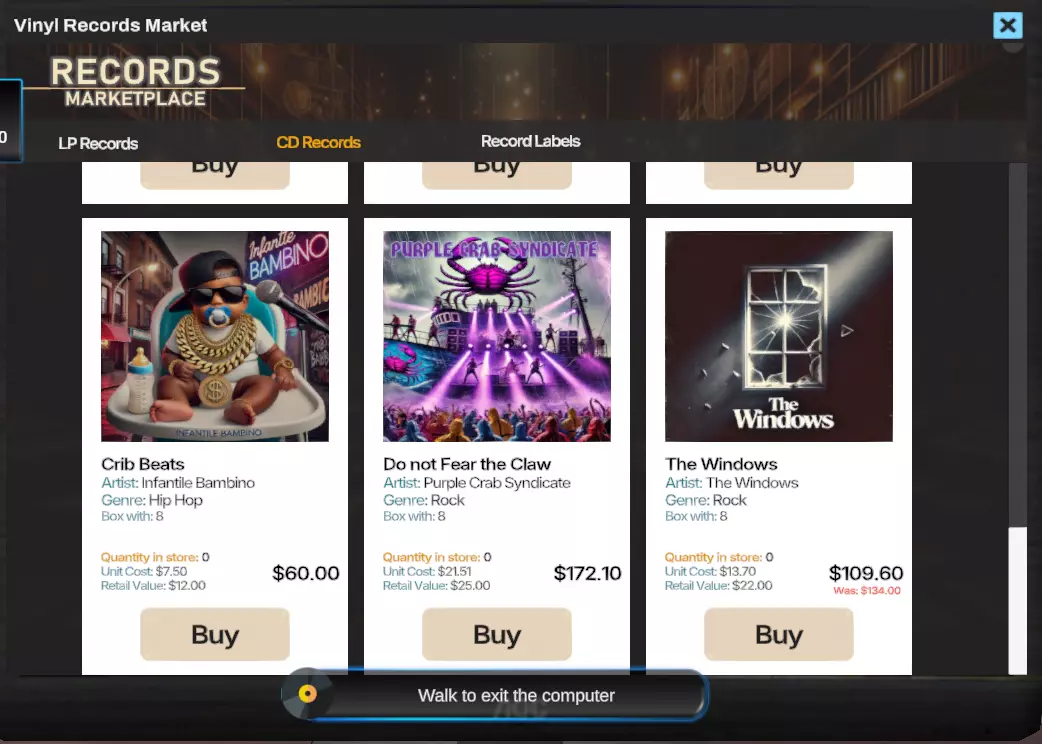This screenshot has width=1042, height=744.
Task: Buy Do not Fear the Claw box
Action: tap(496, 634)
